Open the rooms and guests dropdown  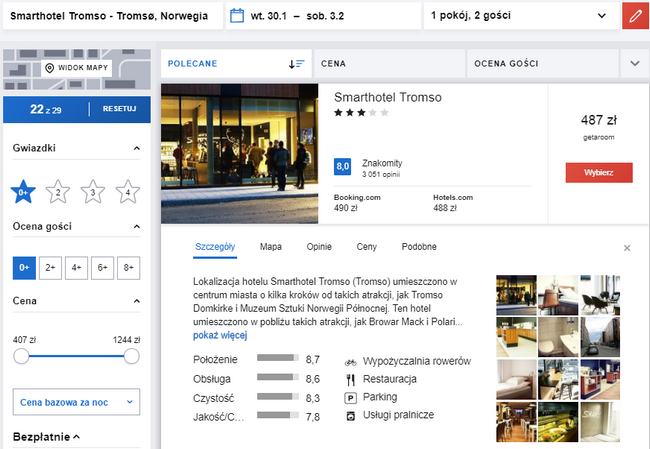point(521,16)
